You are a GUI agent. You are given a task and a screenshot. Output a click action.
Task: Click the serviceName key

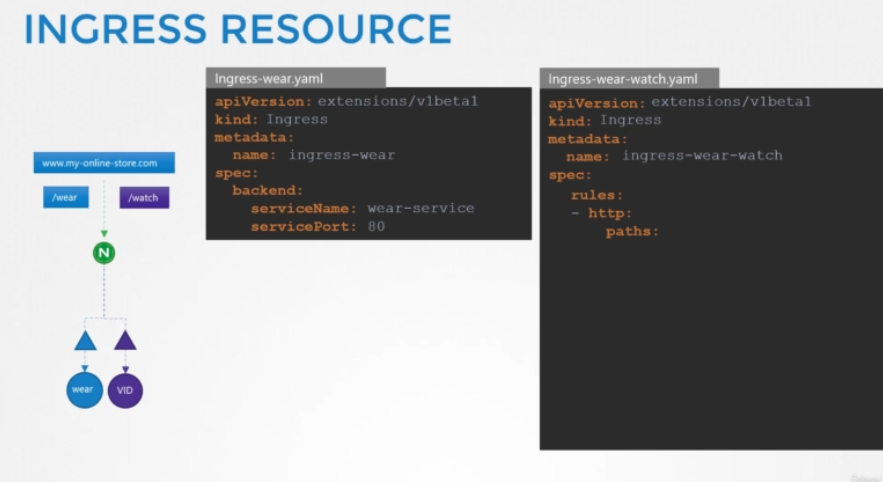point(304,209)
